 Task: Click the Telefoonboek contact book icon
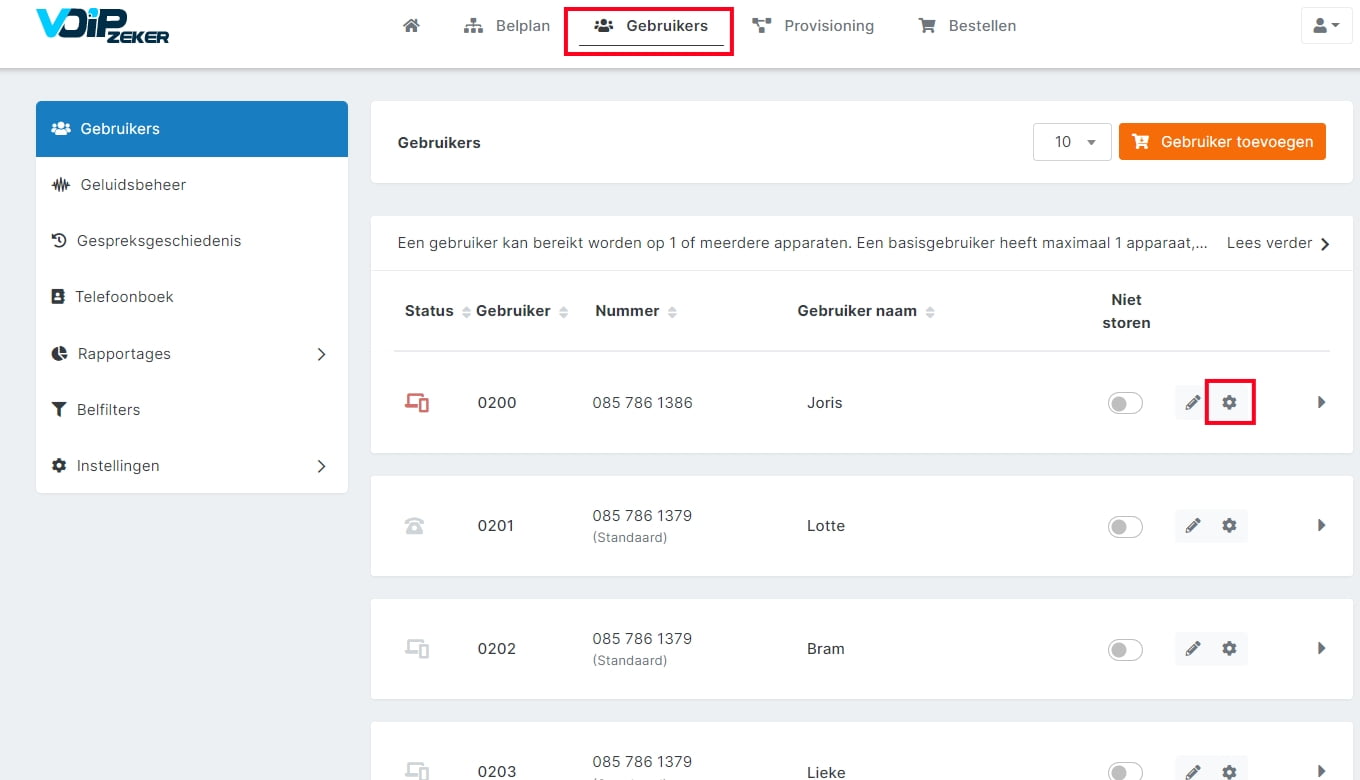pos(58,297)
